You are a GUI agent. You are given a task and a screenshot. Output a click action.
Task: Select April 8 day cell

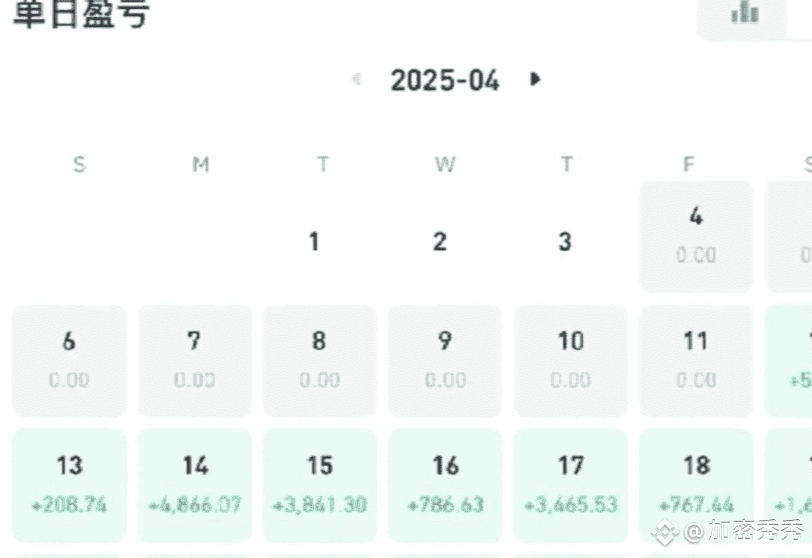pos(320,361)
